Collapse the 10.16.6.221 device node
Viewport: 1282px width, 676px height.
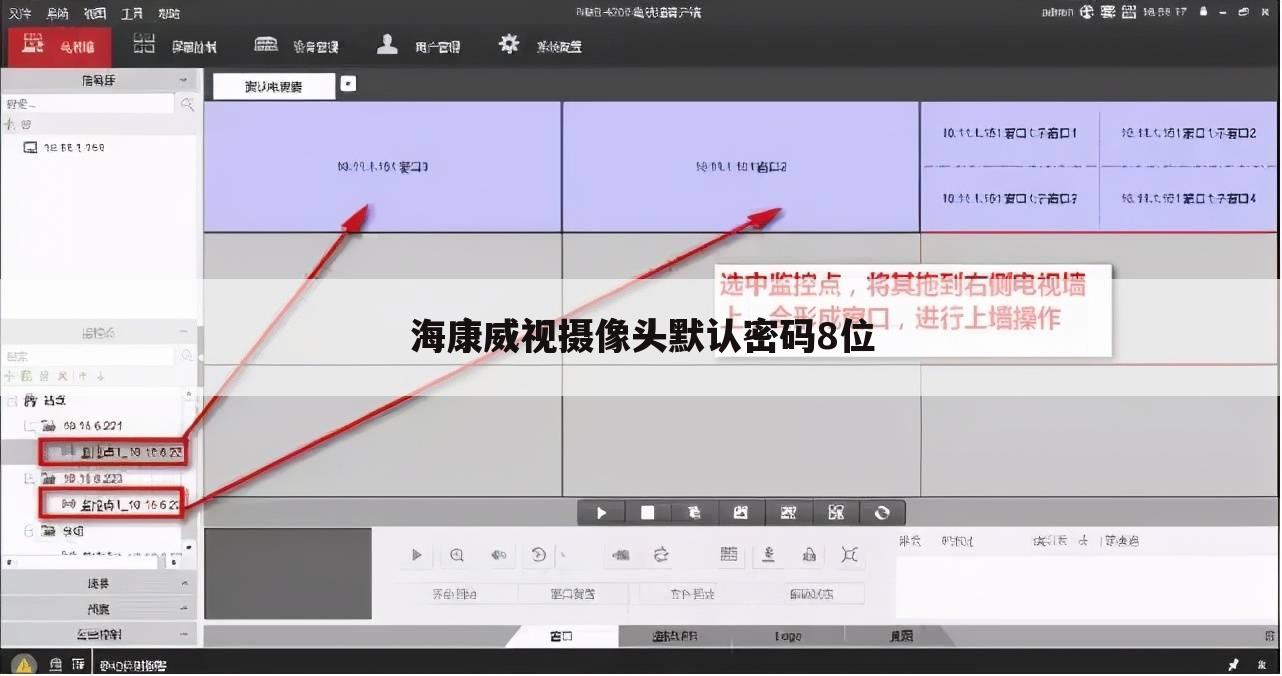31,426
